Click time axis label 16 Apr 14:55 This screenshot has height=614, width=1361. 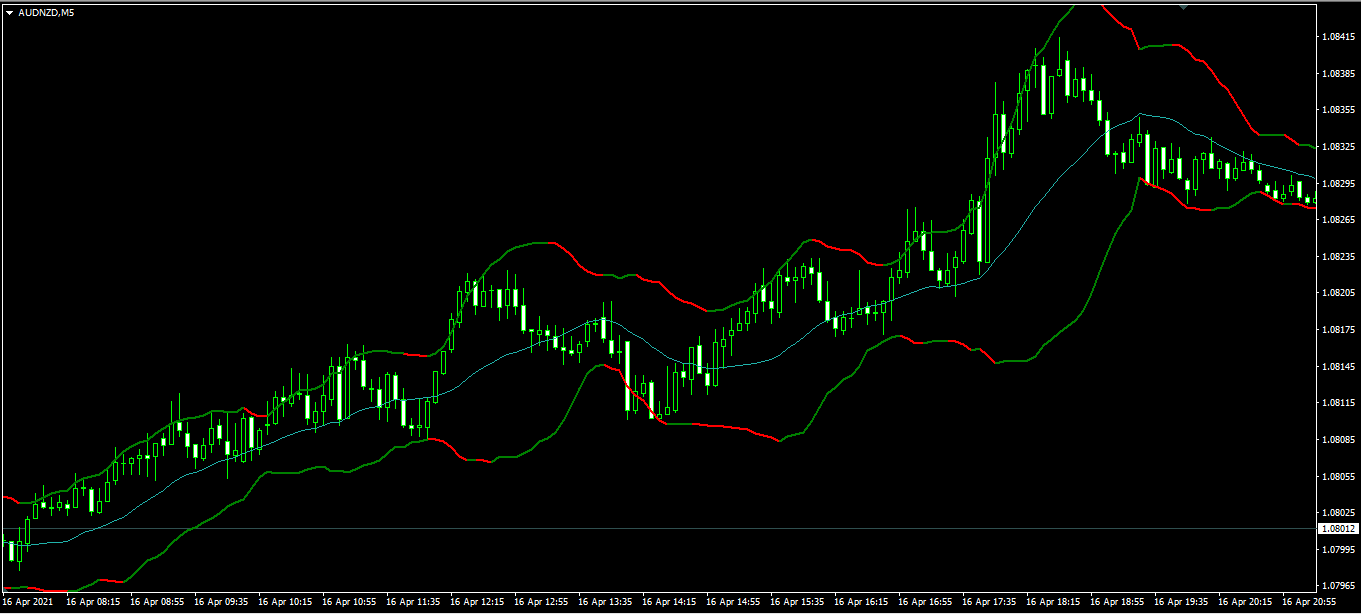733,603
